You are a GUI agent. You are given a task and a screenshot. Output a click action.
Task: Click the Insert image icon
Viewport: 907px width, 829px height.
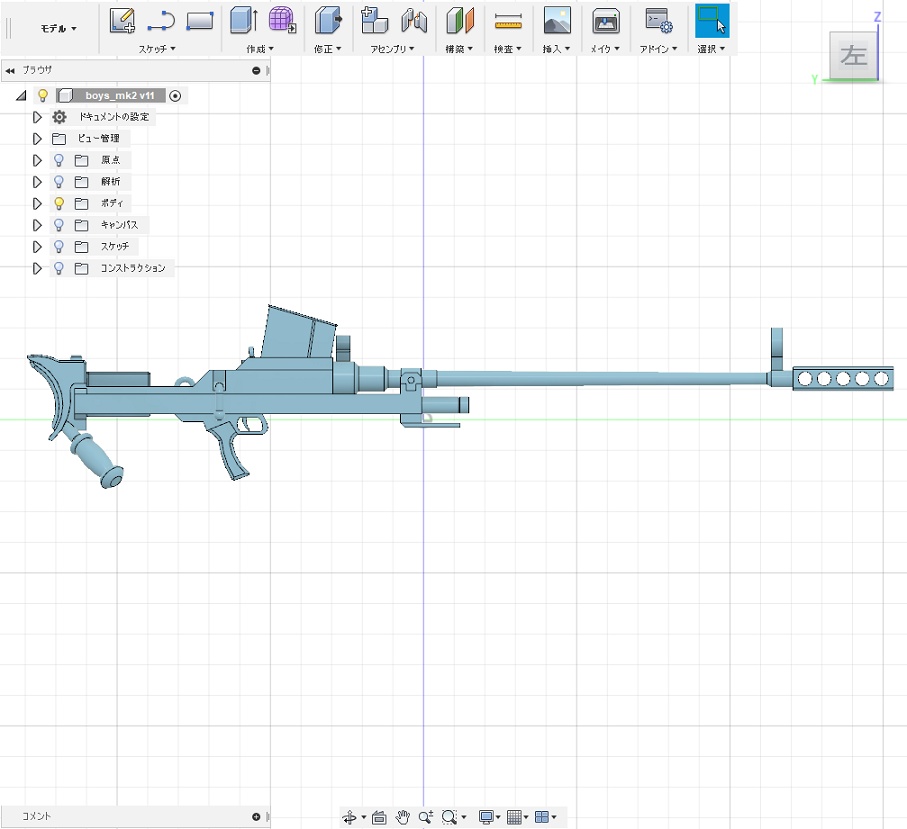557,20
